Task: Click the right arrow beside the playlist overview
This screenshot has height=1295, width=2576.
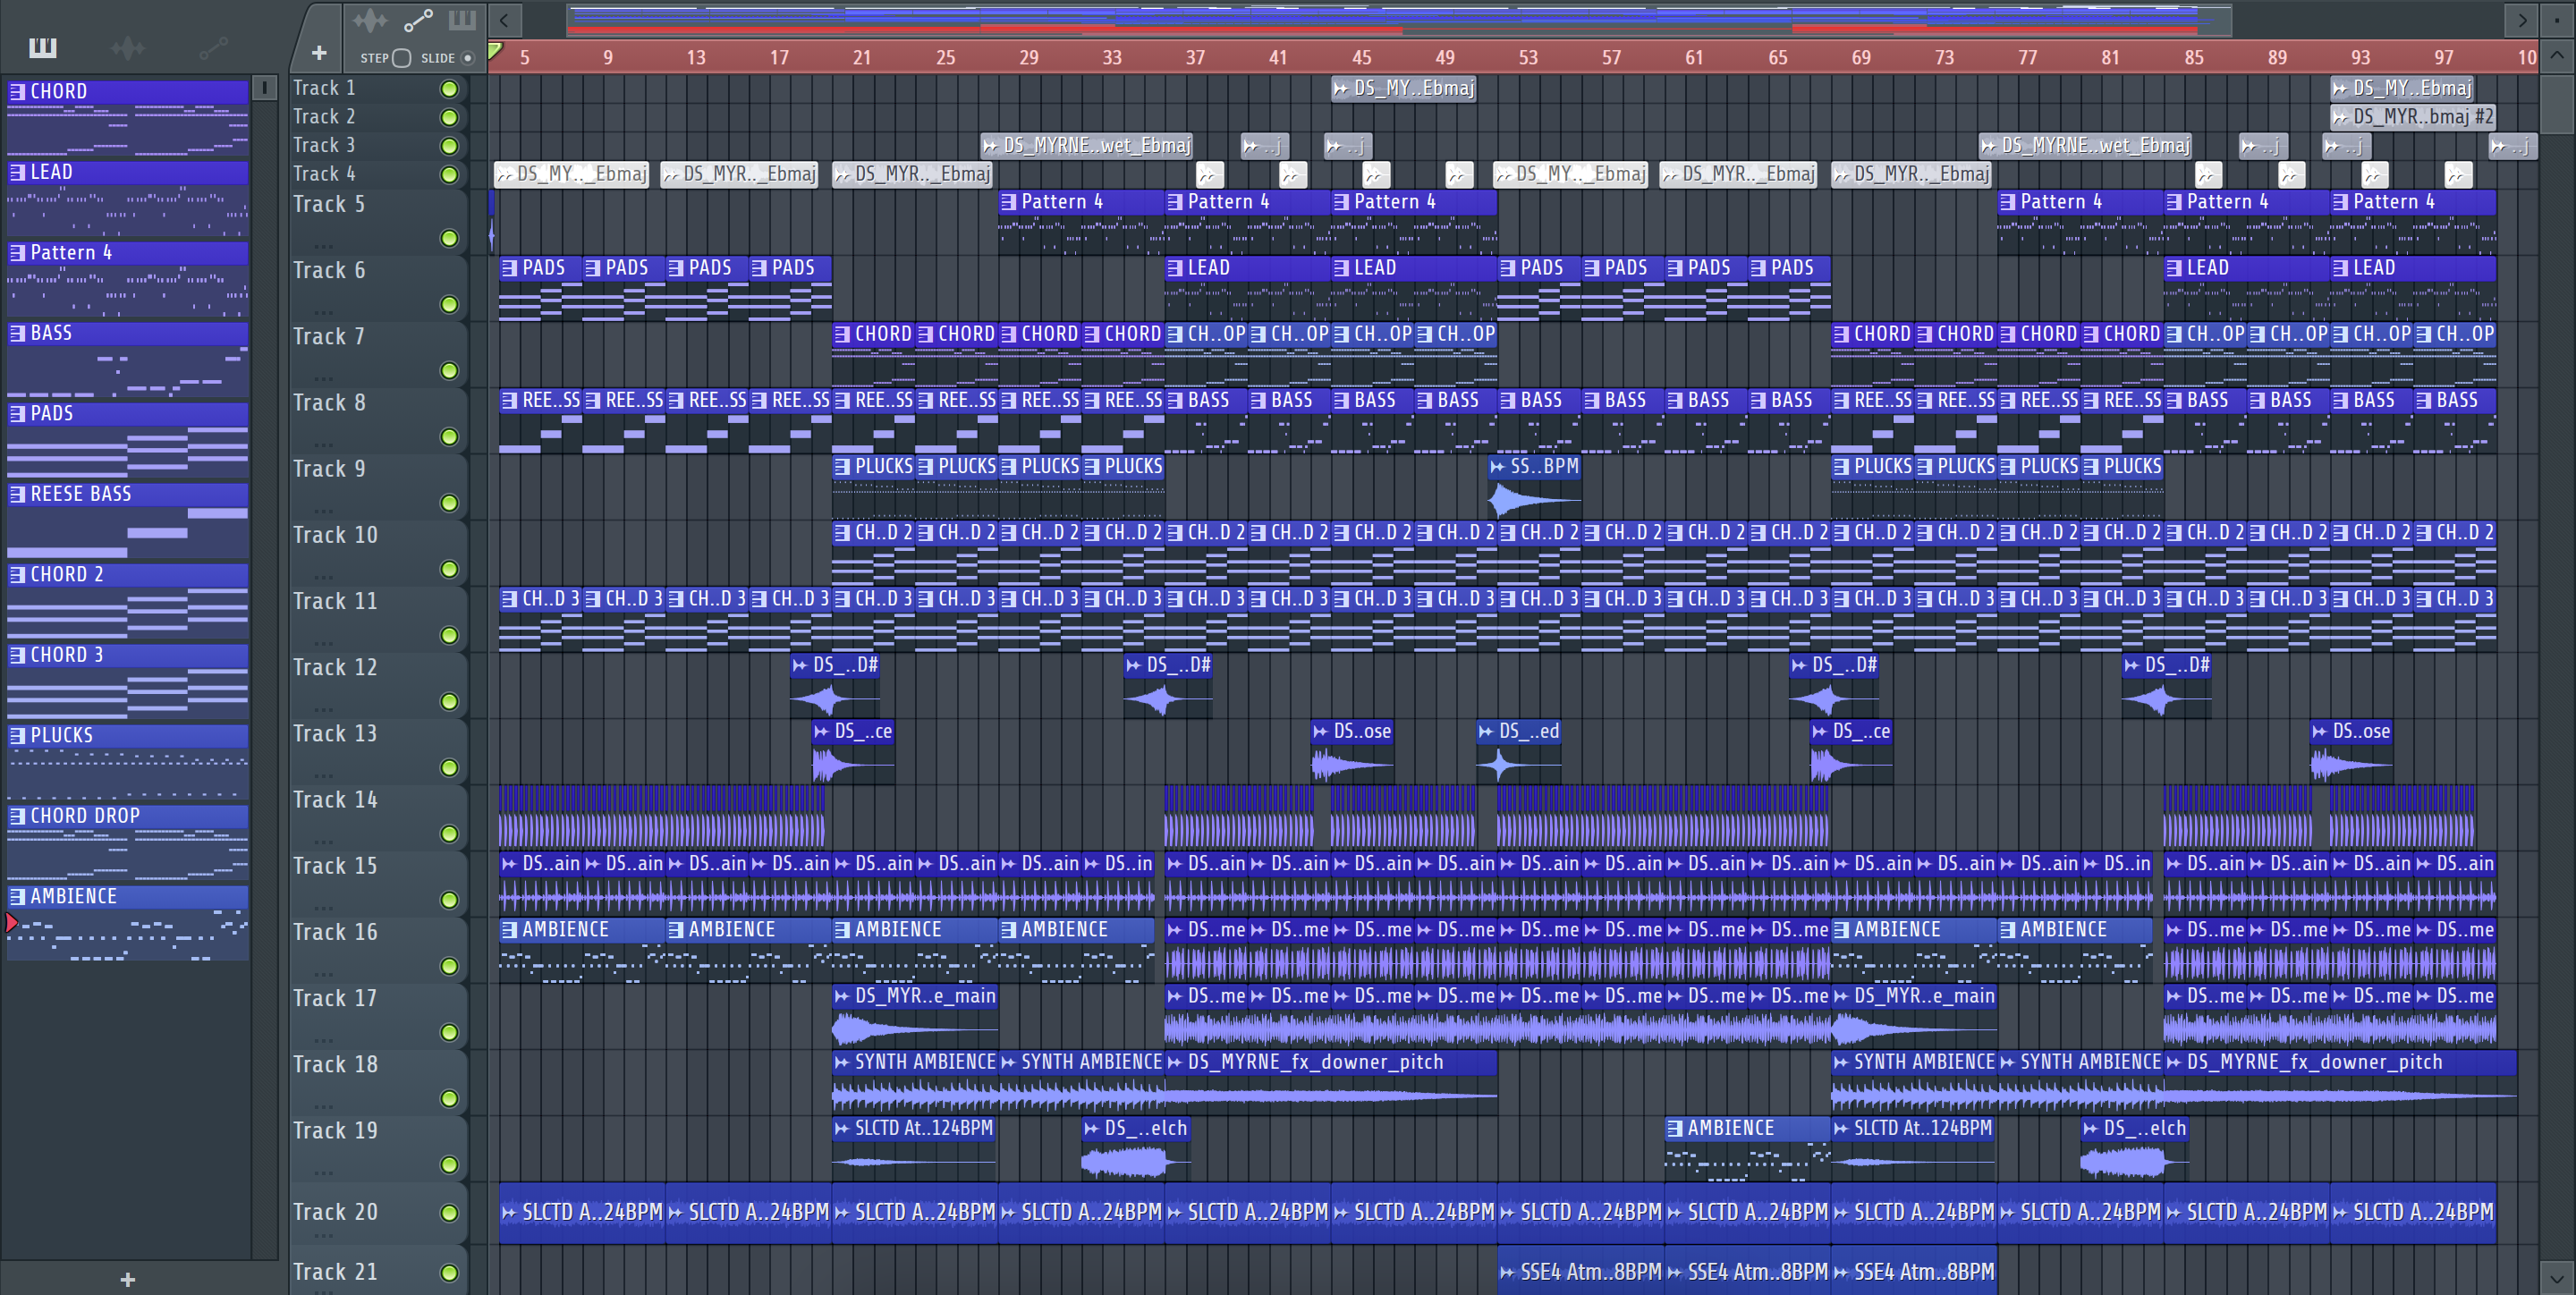Action: point(2522,19)
